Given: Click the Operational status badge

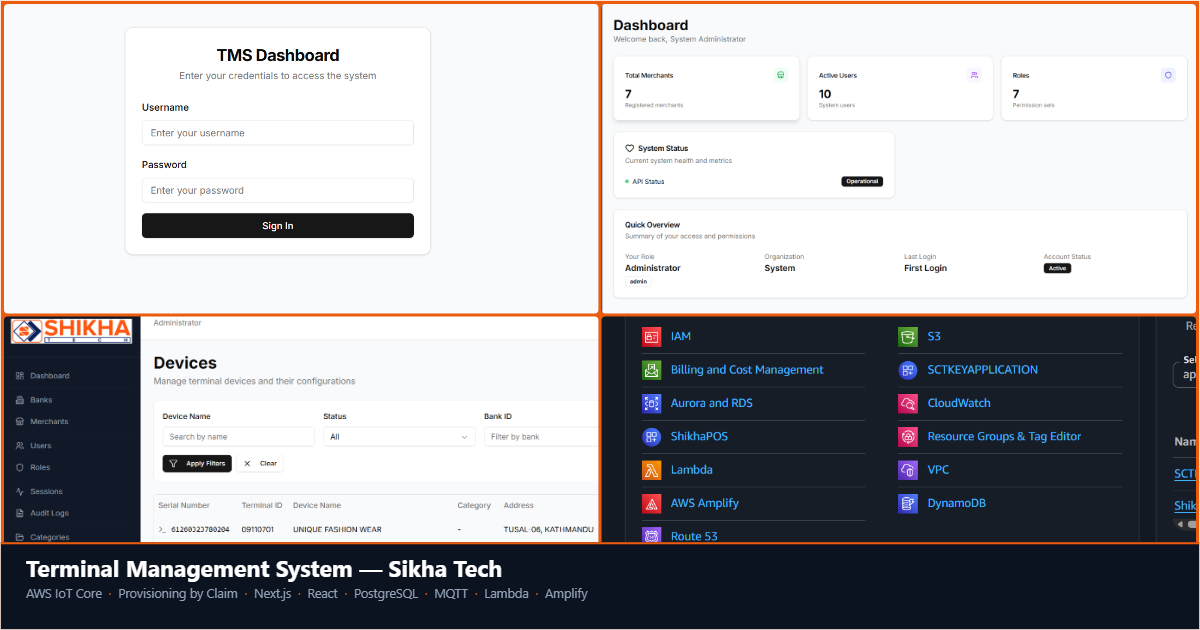Looking at the screenshot, I should click(x=862, y=182).
